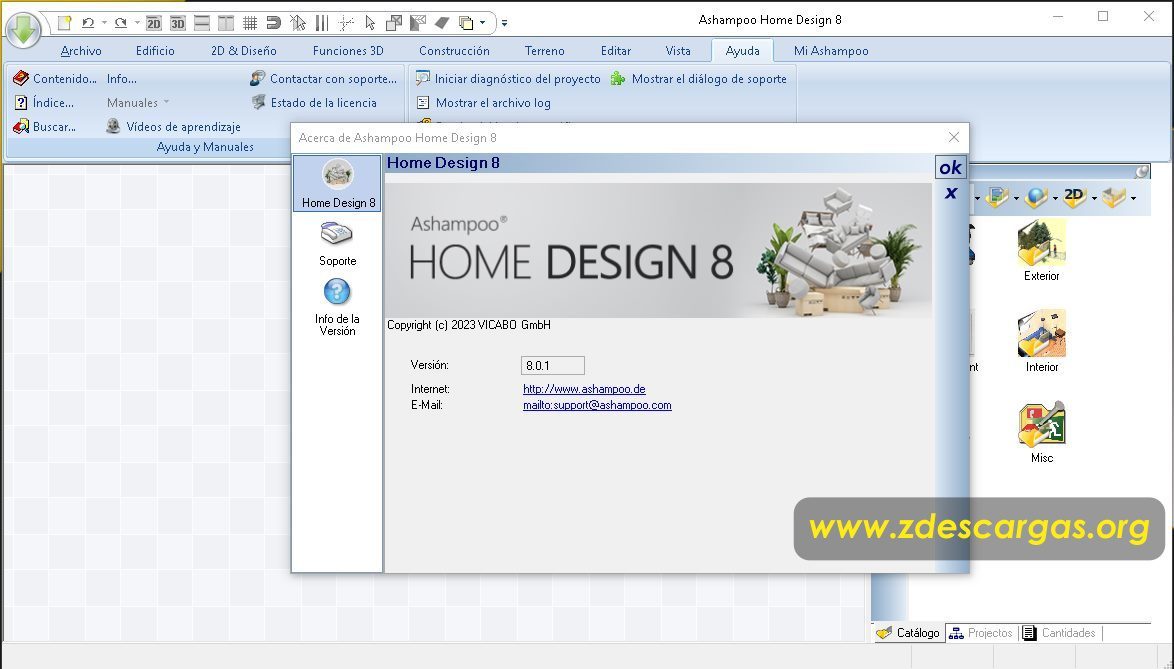Switch to 2D view via toolbar icon
Screen dimensions: 1174x669
(153, 23)
